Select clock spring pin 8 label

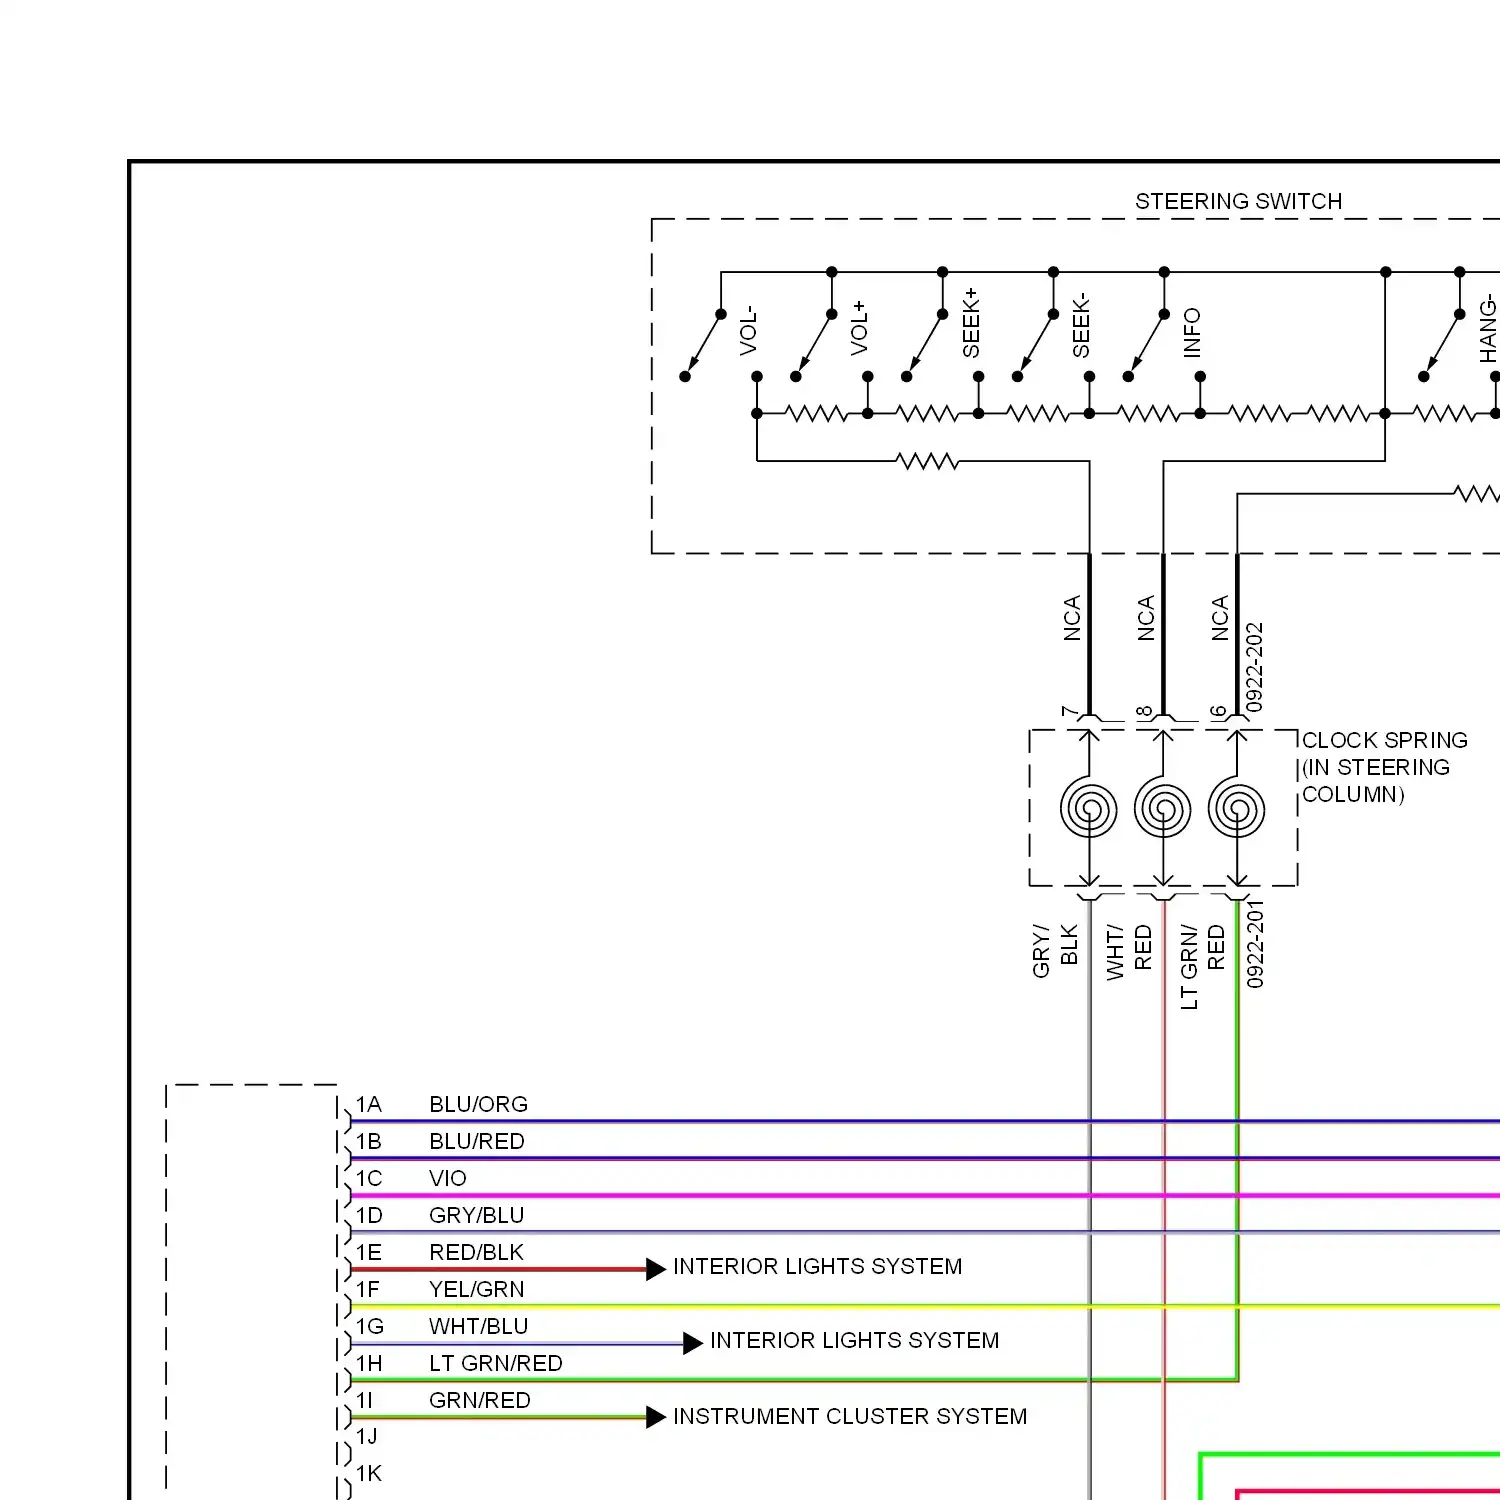(x=1144, y=711)
